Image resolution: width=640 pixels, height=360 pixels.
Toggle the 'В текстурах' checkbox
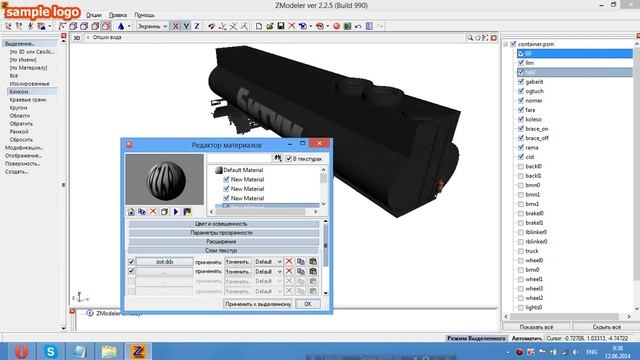(289, 158)
